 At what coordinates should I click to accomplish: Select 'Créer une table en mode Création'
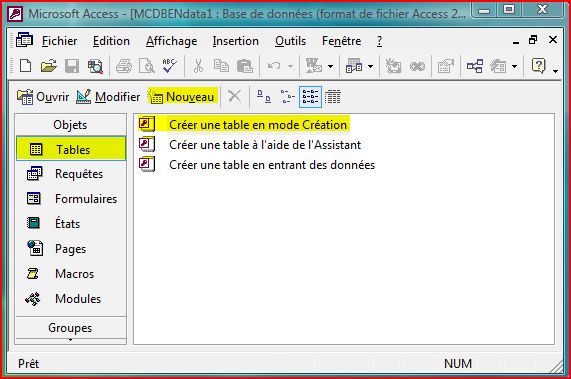(243, 125)
